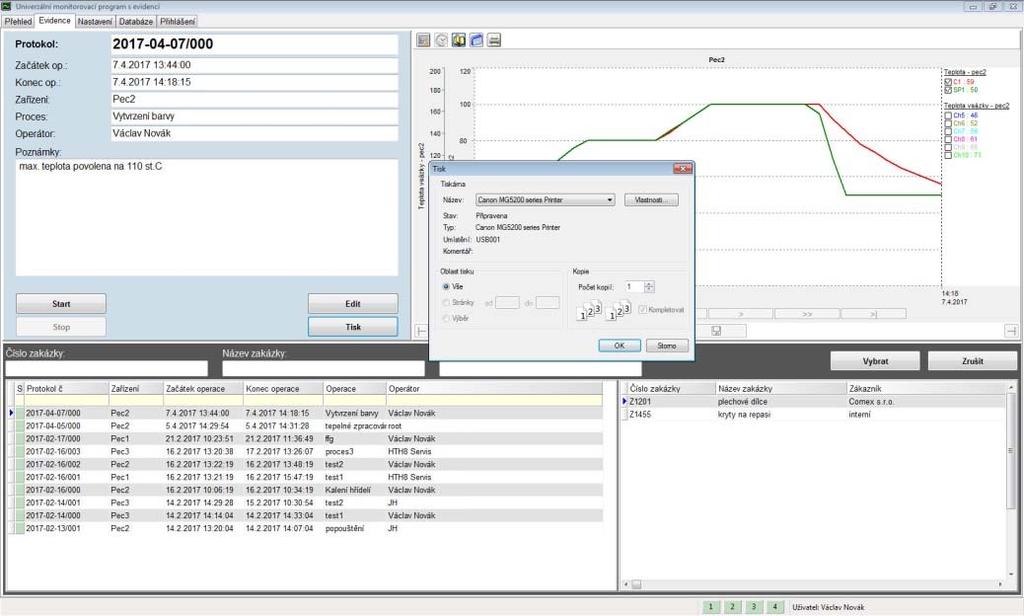Select protocol row 2017-02-16/003

click(307, 451)
